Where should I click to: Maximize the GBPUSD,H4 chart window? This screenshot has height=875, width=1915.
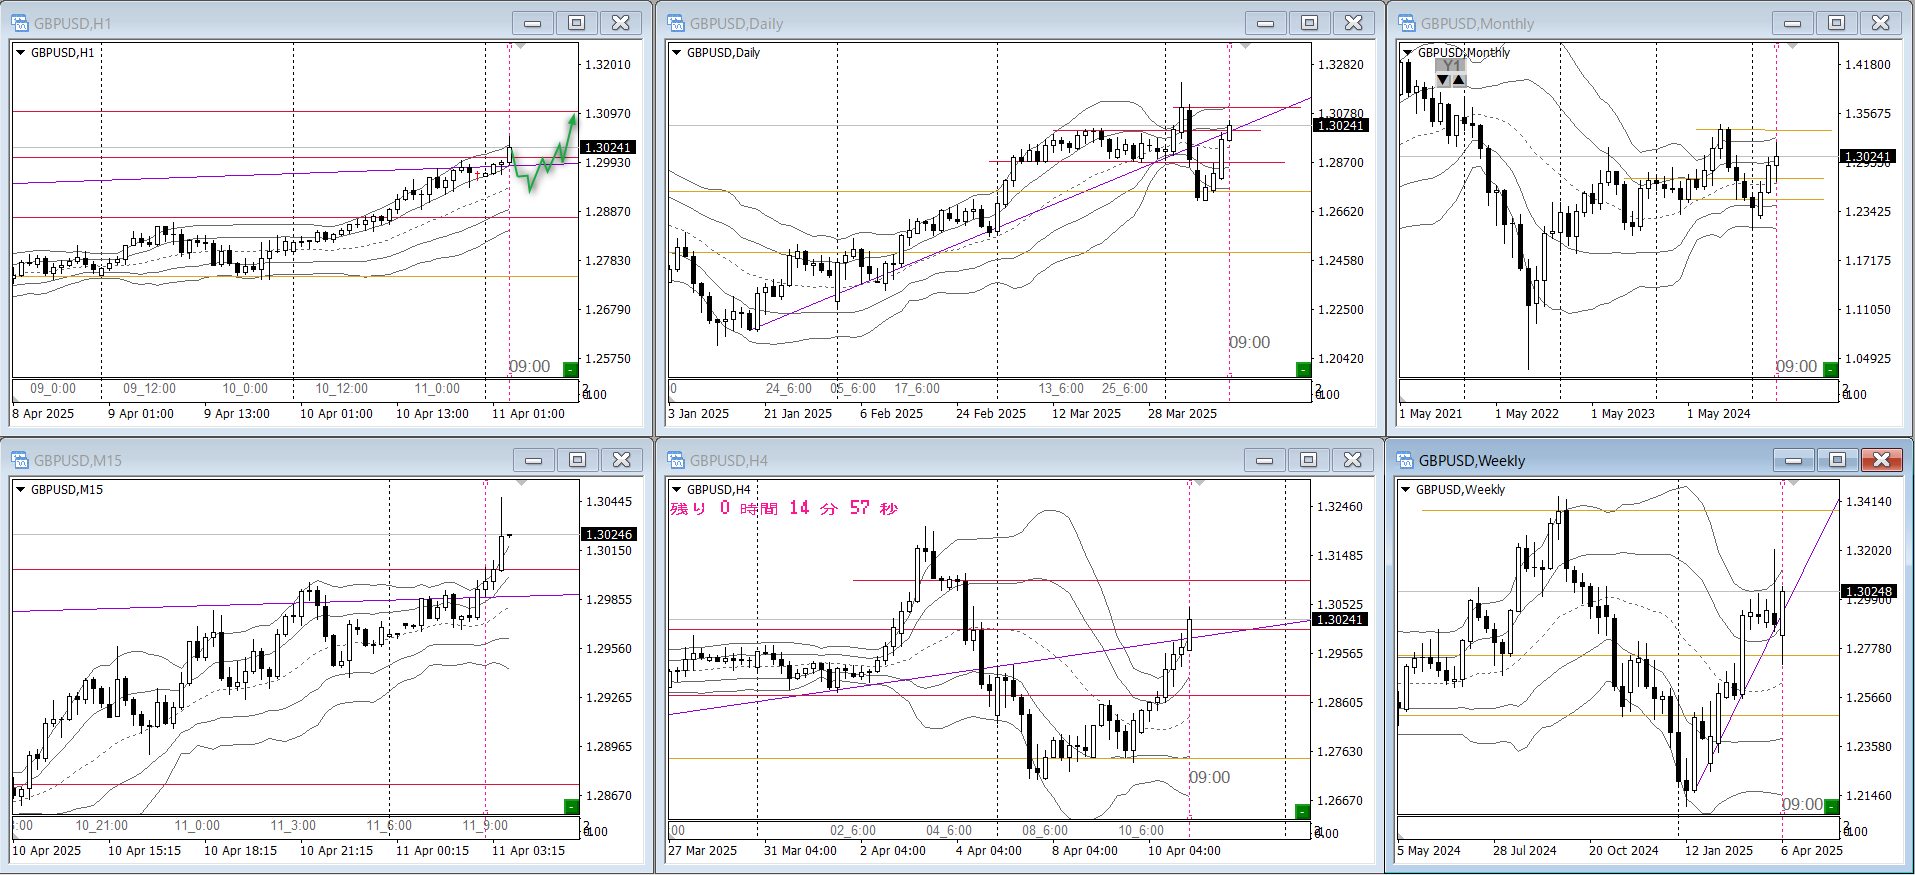1309,460
